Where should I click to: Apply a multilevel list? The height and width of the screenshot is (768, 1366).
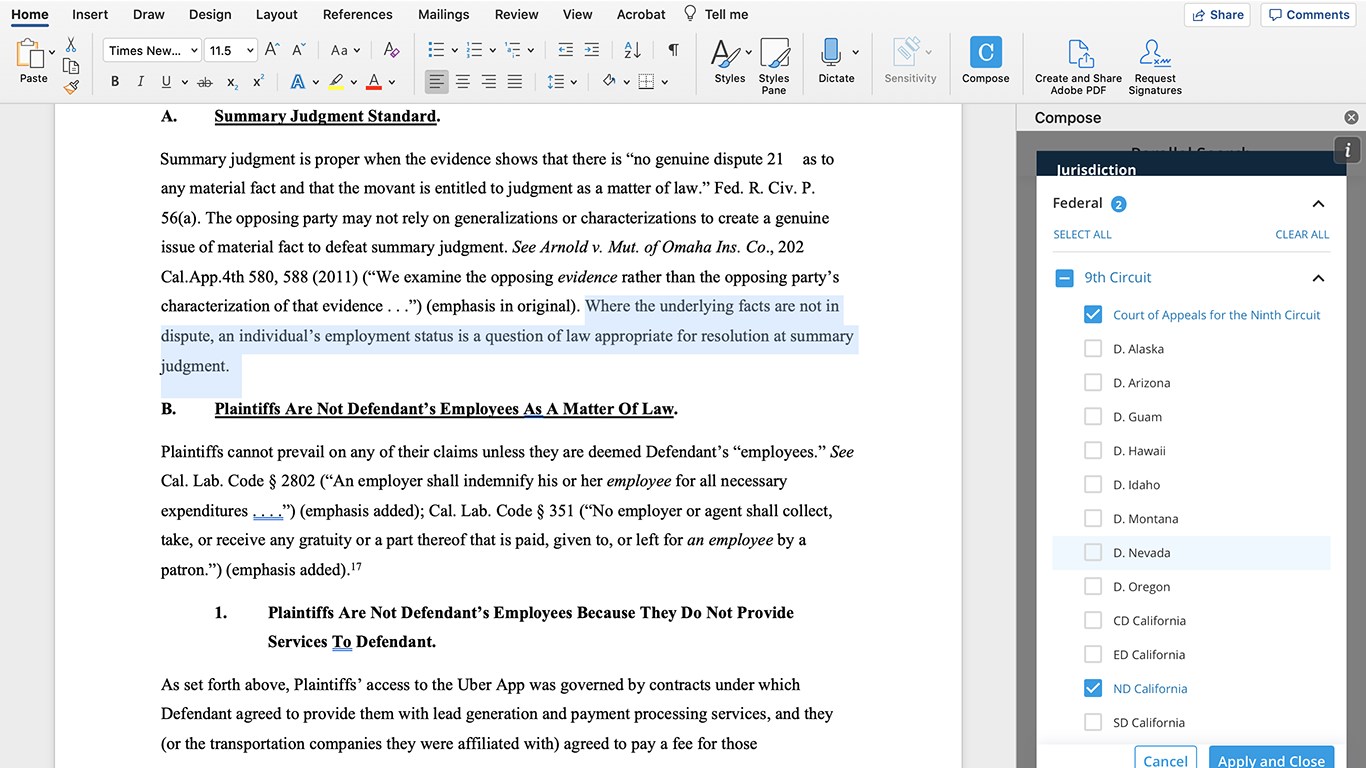513,50
